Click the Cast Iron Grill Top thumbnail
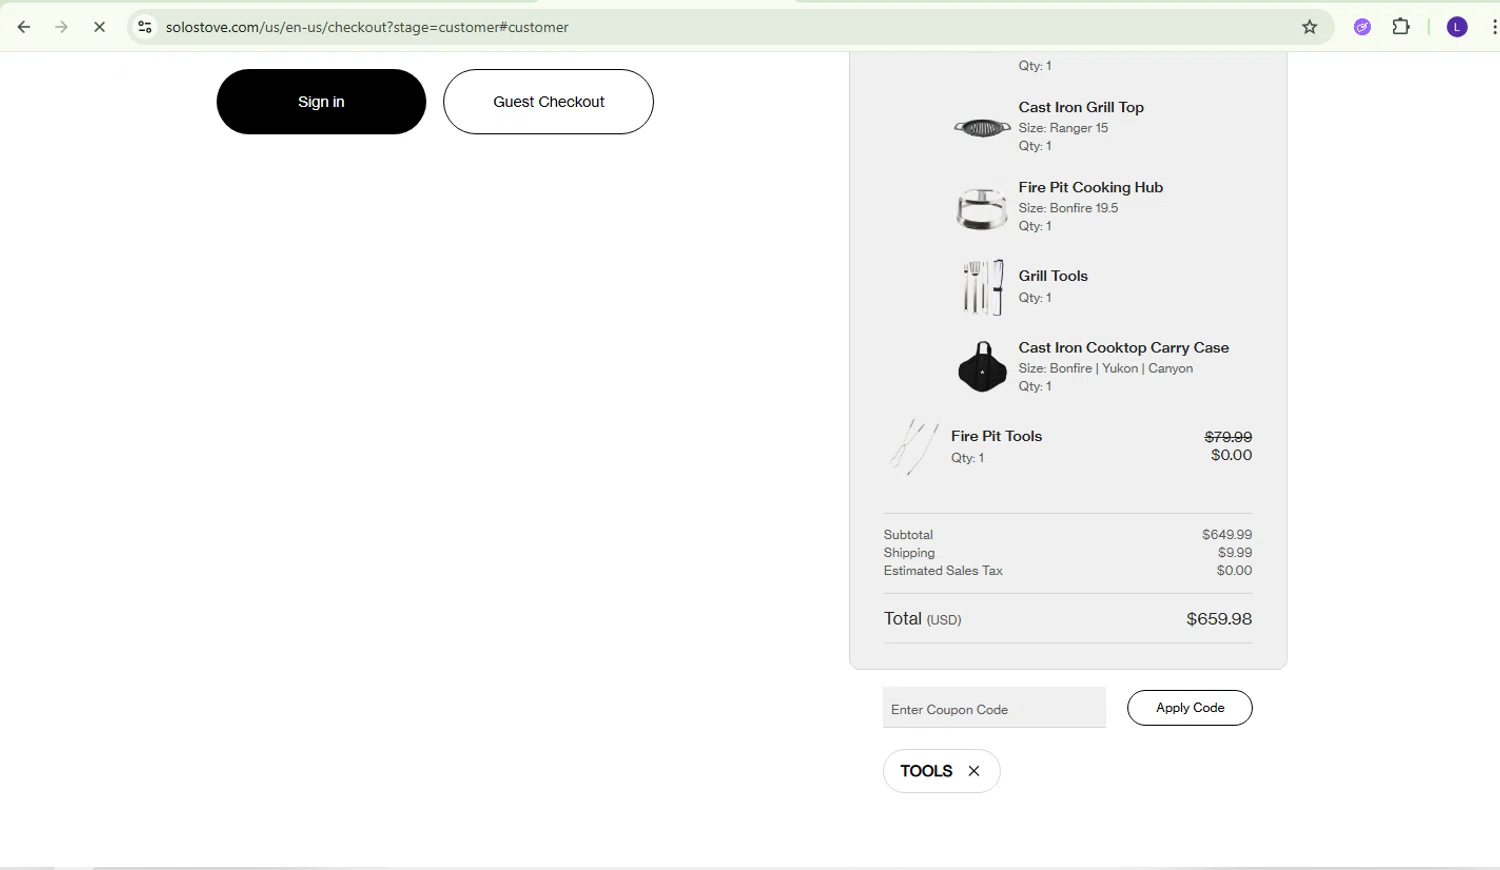 (x=982, y=127)
